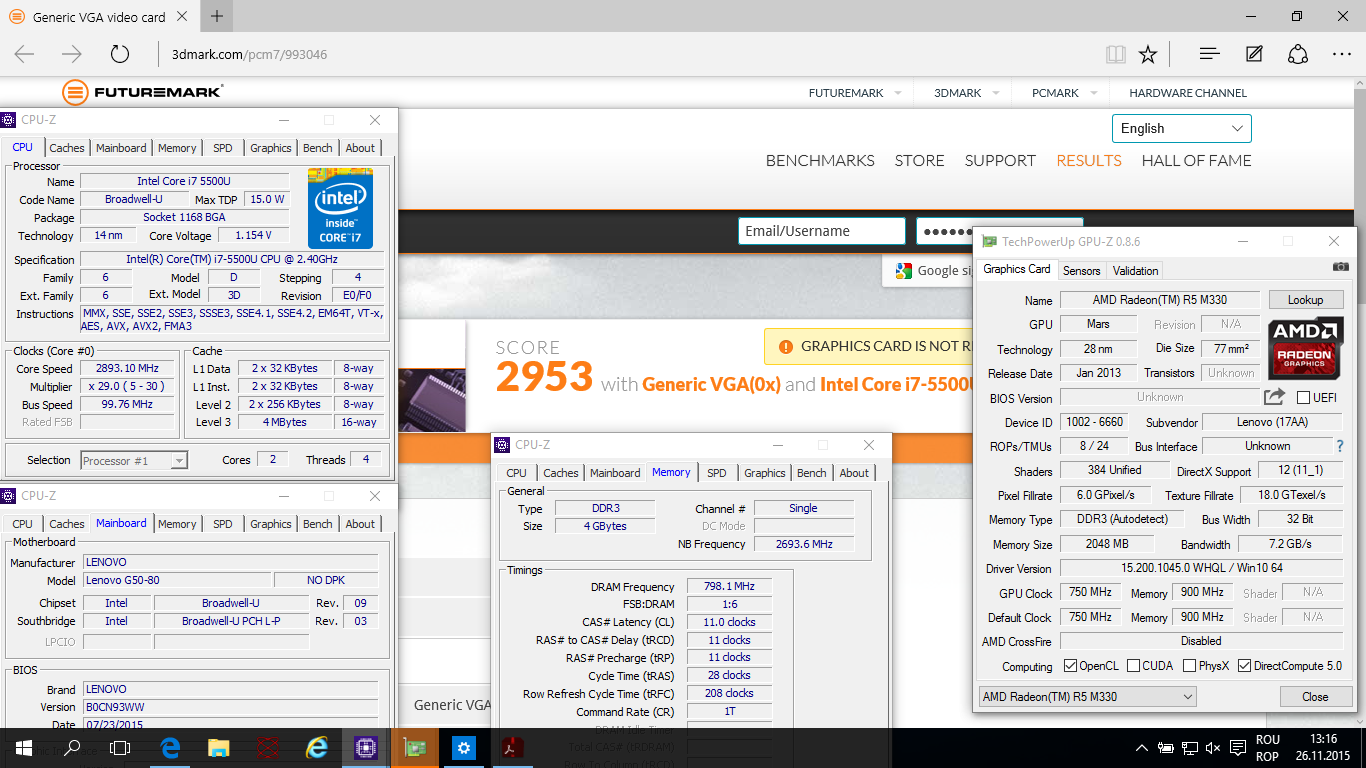Open Settings gear on taskbar
The width and height of the screenshot is (1366, 768).
coord(463,747)
